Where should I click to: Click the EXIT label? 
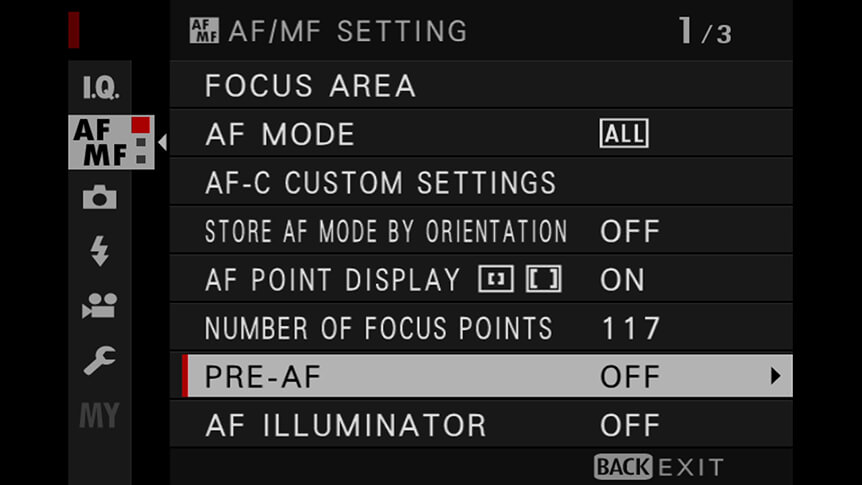[x=691, y=468]
